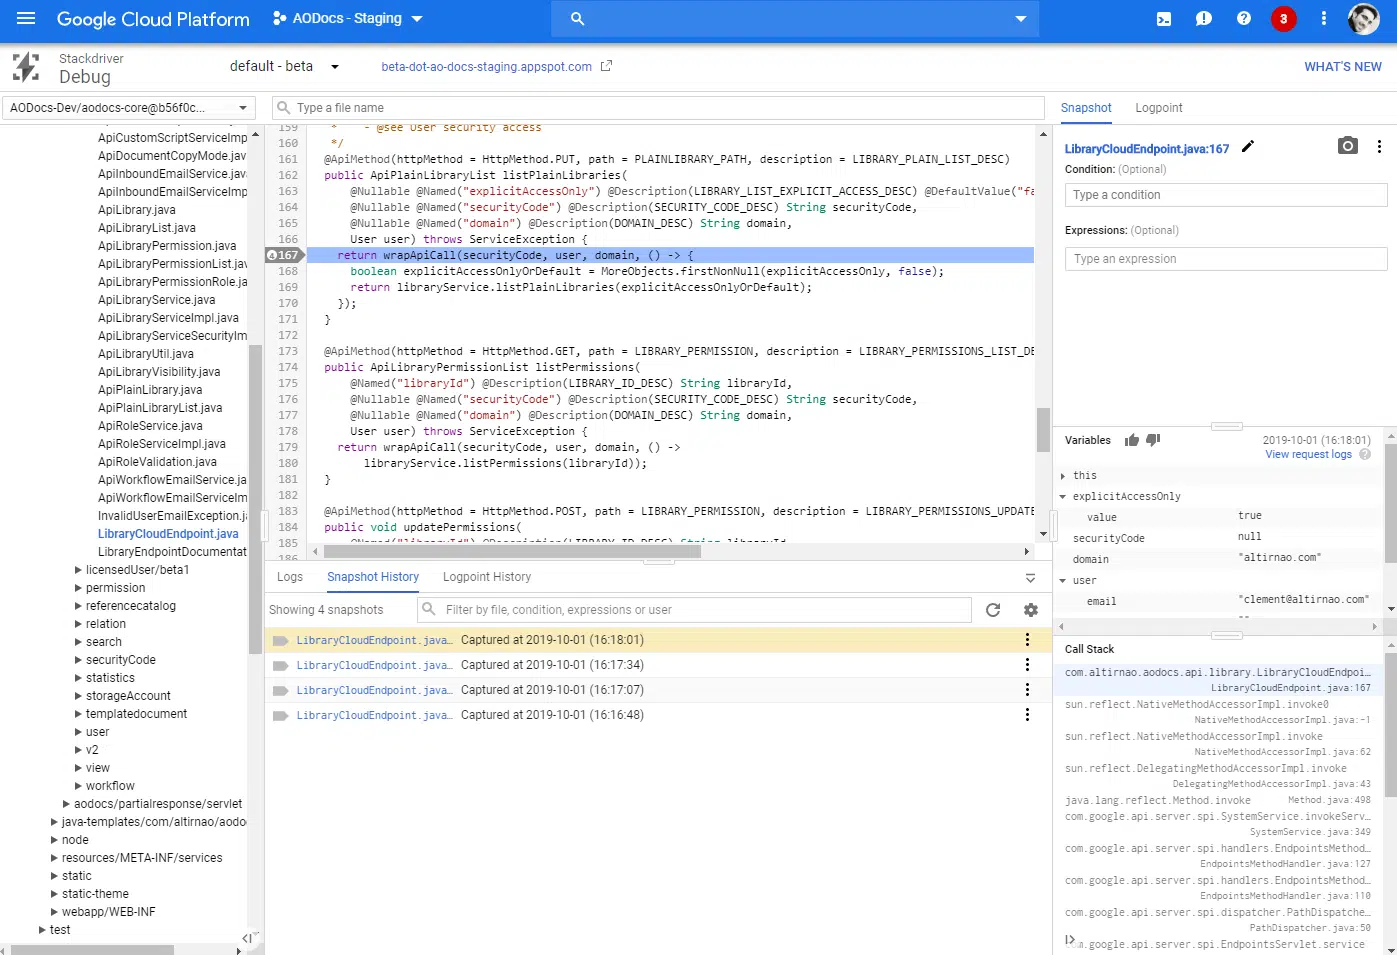Image resolution: width=1397 pixels, height=955 pixels.
Task: Expand the licensedUser/beta1 folder
Action: coord(79,570)
